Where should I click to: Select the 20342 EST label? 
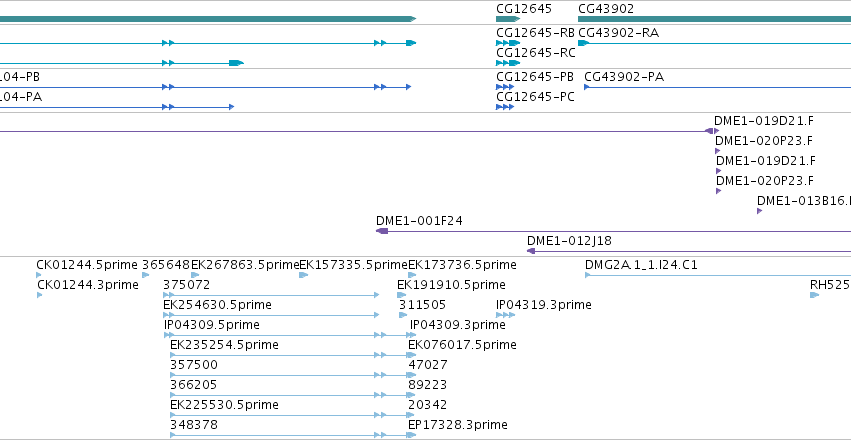pos(428,405)
